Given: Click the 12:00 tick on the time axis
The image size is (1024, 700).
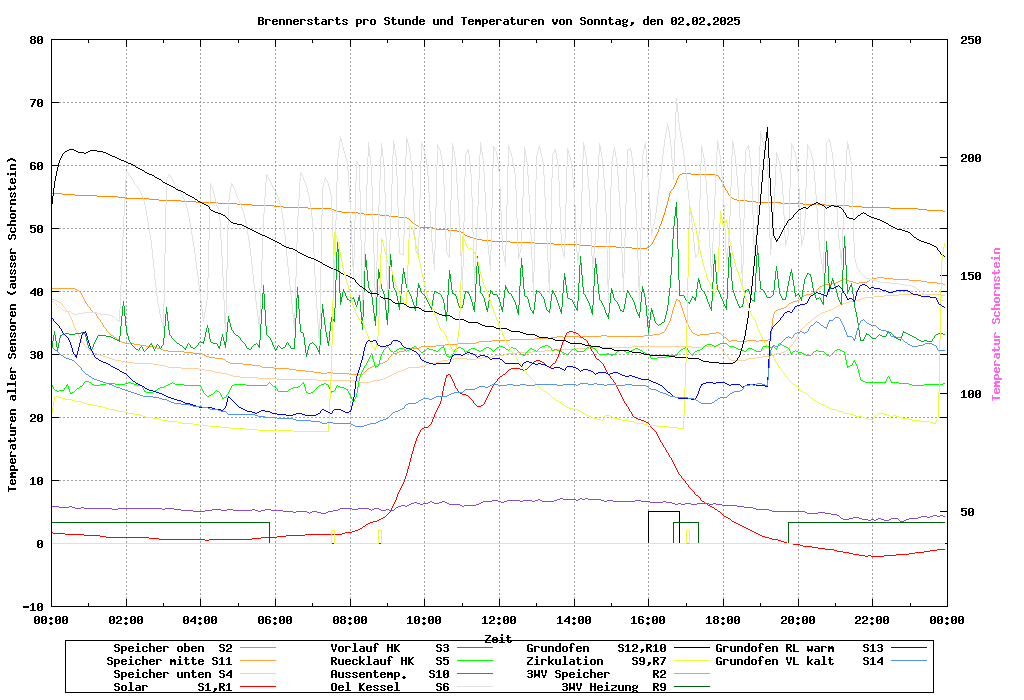Looking at the screenshot, I should coord(498,620).
